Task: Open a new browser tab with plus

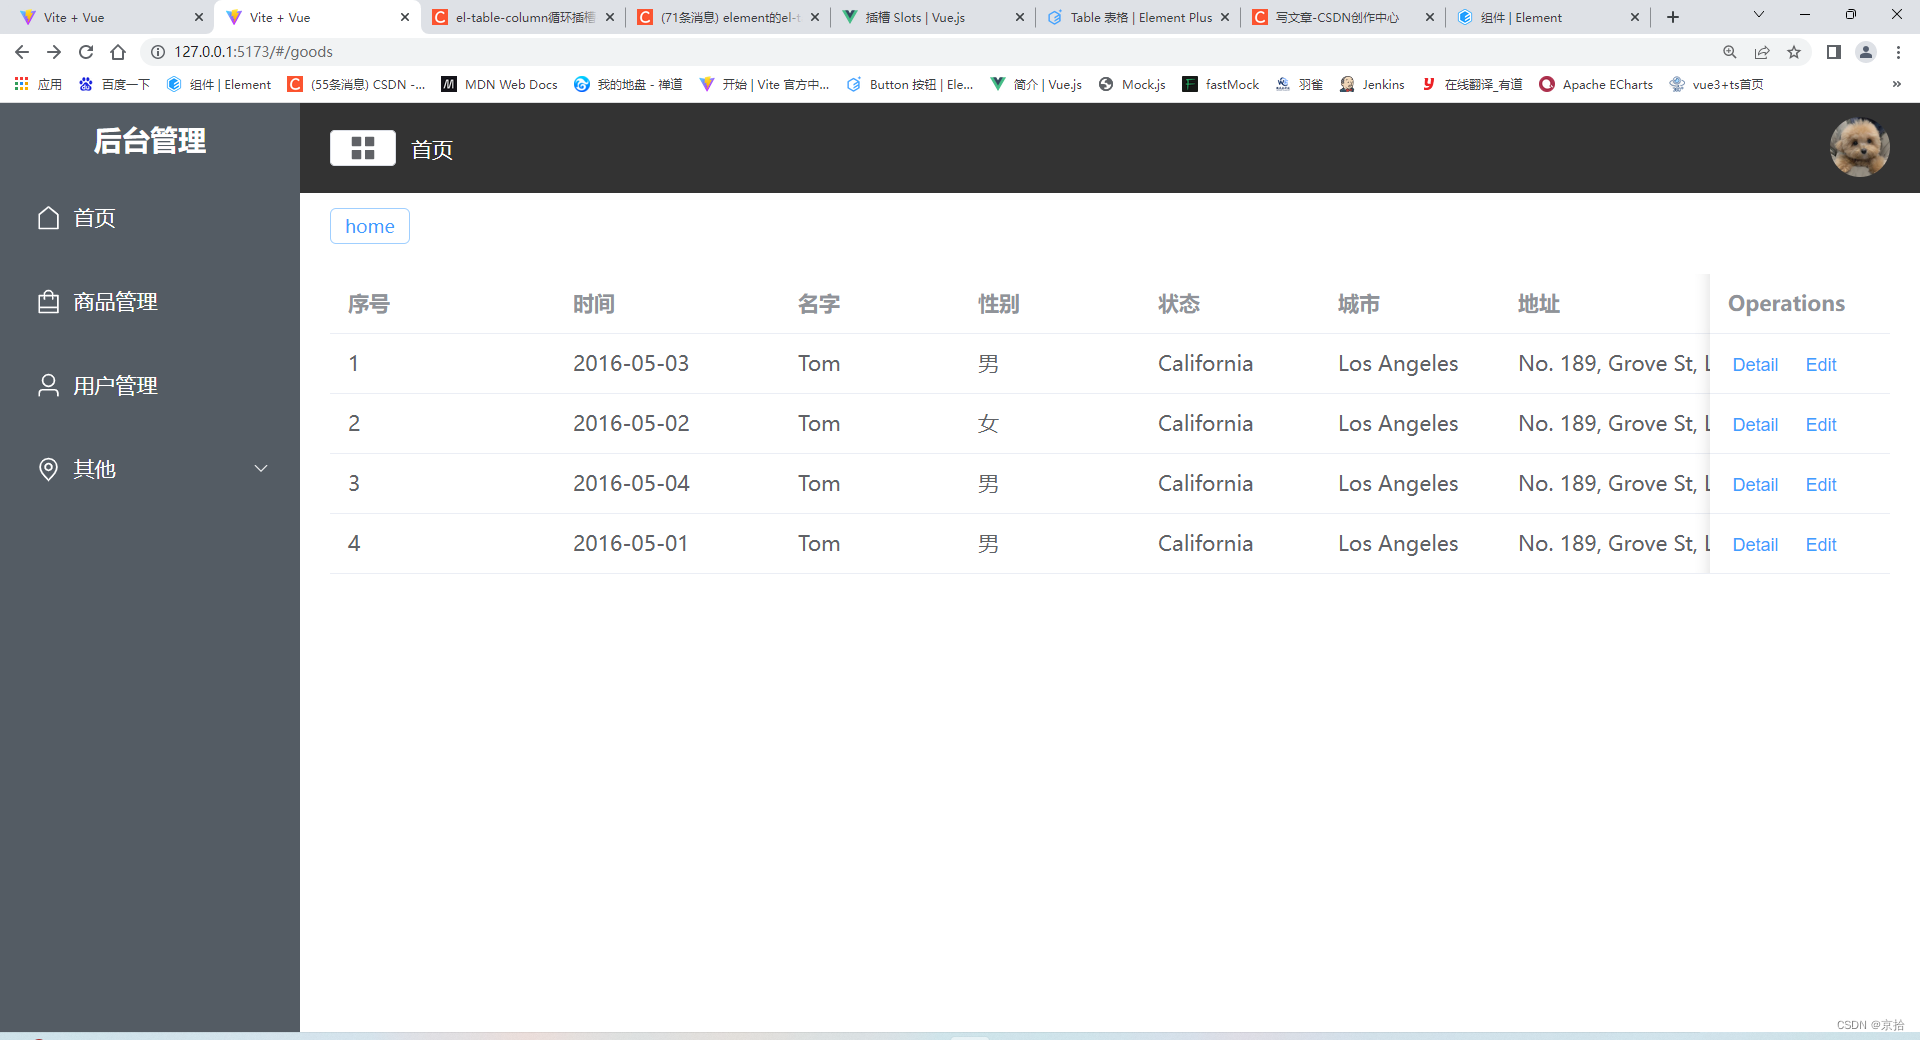Action: (1673, 17)
